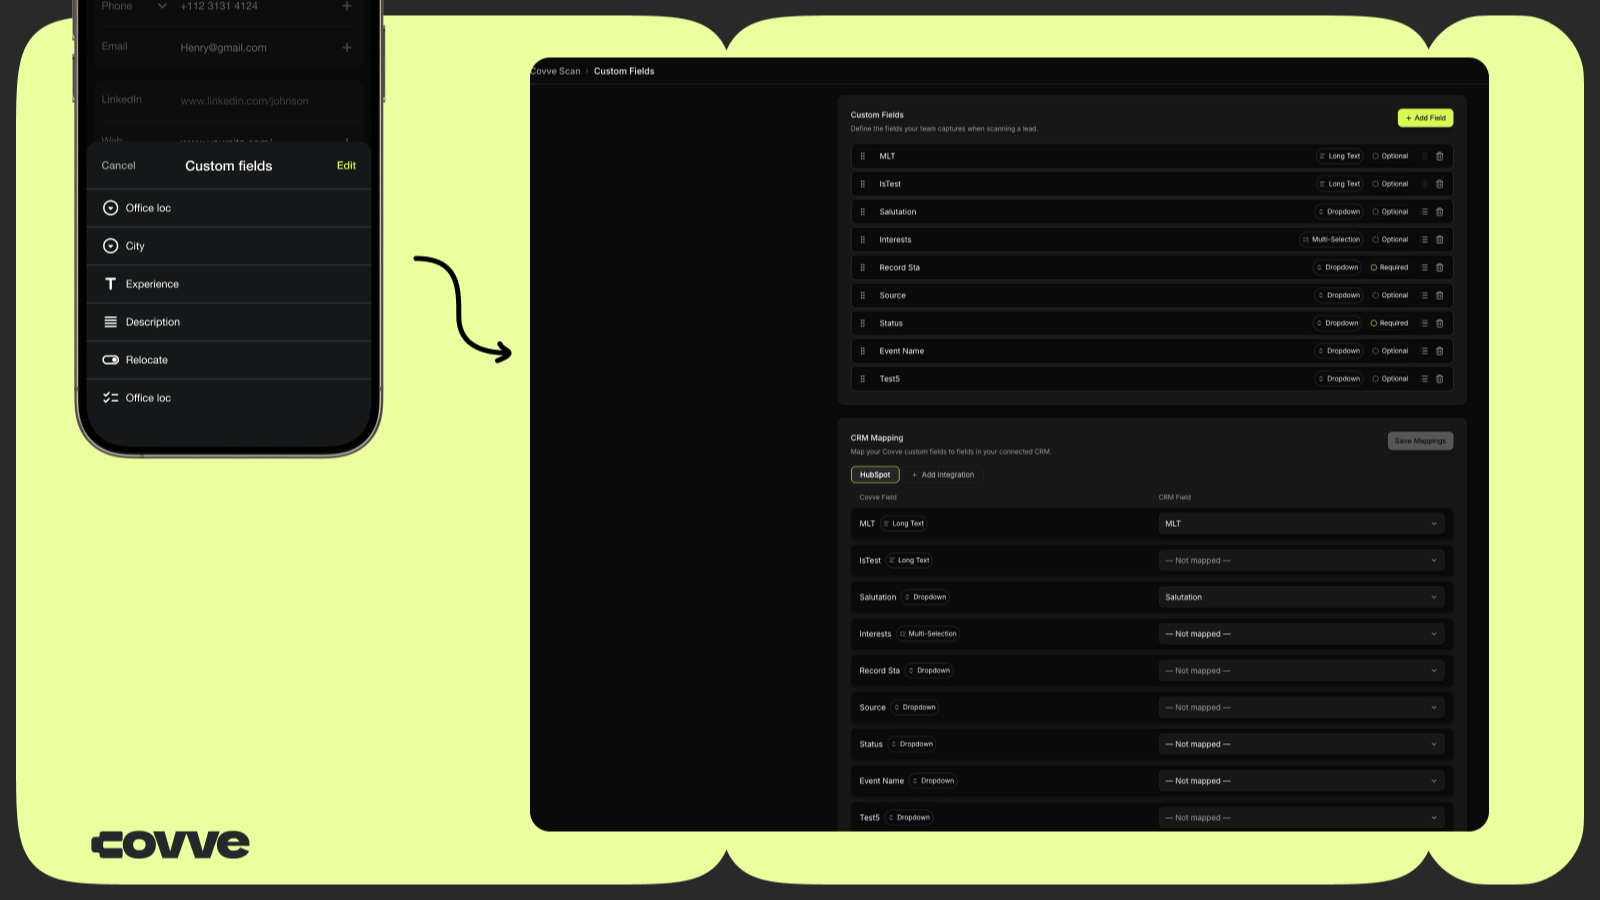Open the Not mapped dropdown for IsTest
Screen dimensions: 1600x900
1301,560
